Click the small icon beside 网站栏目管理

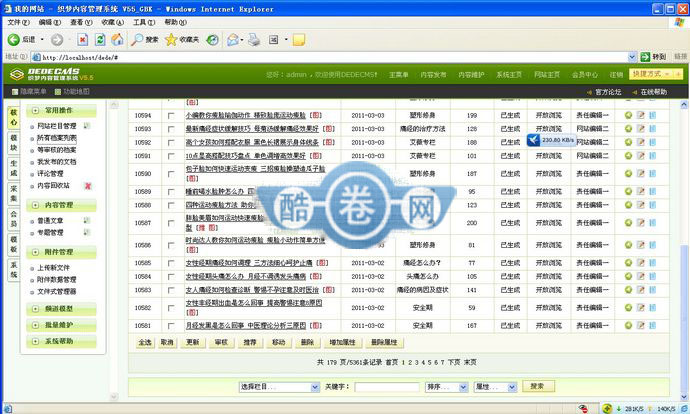click(87, 126)
